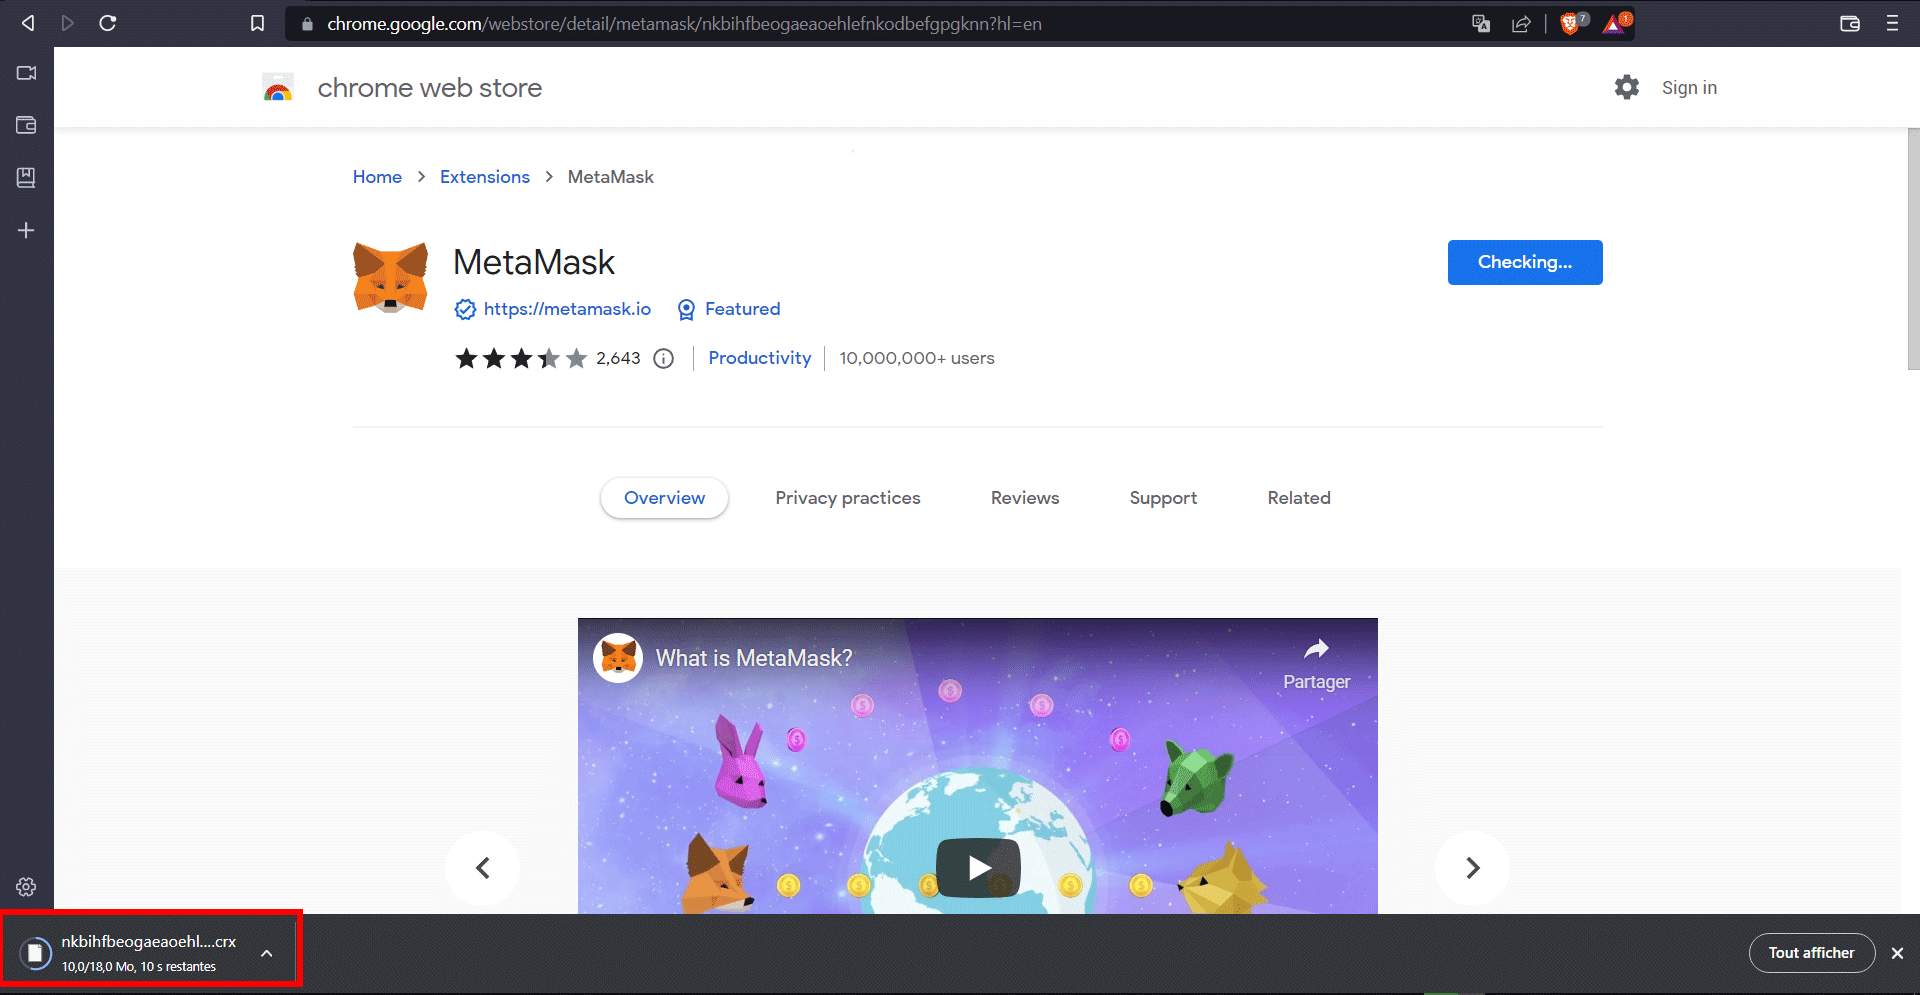This screenshot has width=1920, height=995.
Task: Open the Brave Shields lion icon
Action: click(x=1572, y=23)
